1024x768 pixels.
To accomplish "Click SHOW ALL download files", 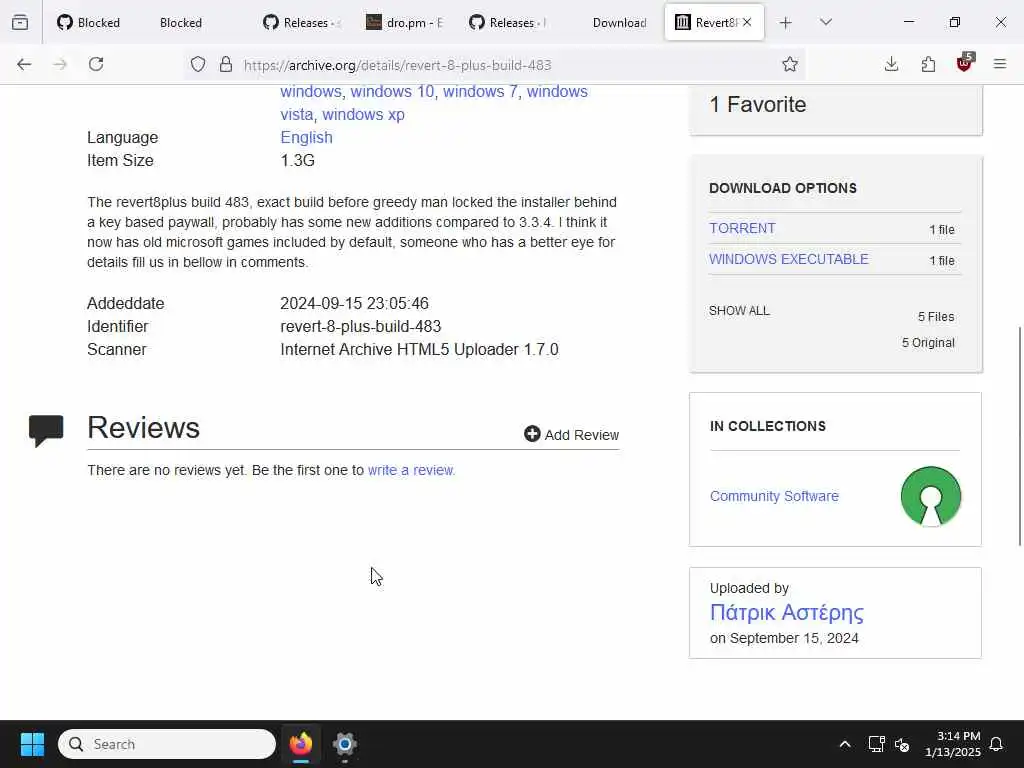I will (x=739, y=310).
